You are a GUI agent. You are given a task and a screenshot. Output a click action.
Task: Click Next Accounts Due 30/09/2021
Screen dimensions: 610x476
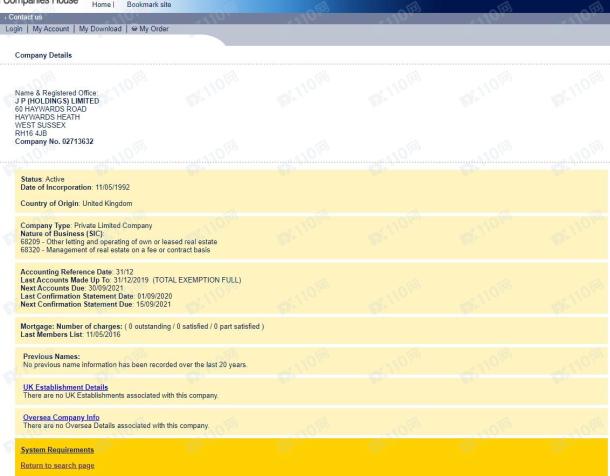(72, 288)
